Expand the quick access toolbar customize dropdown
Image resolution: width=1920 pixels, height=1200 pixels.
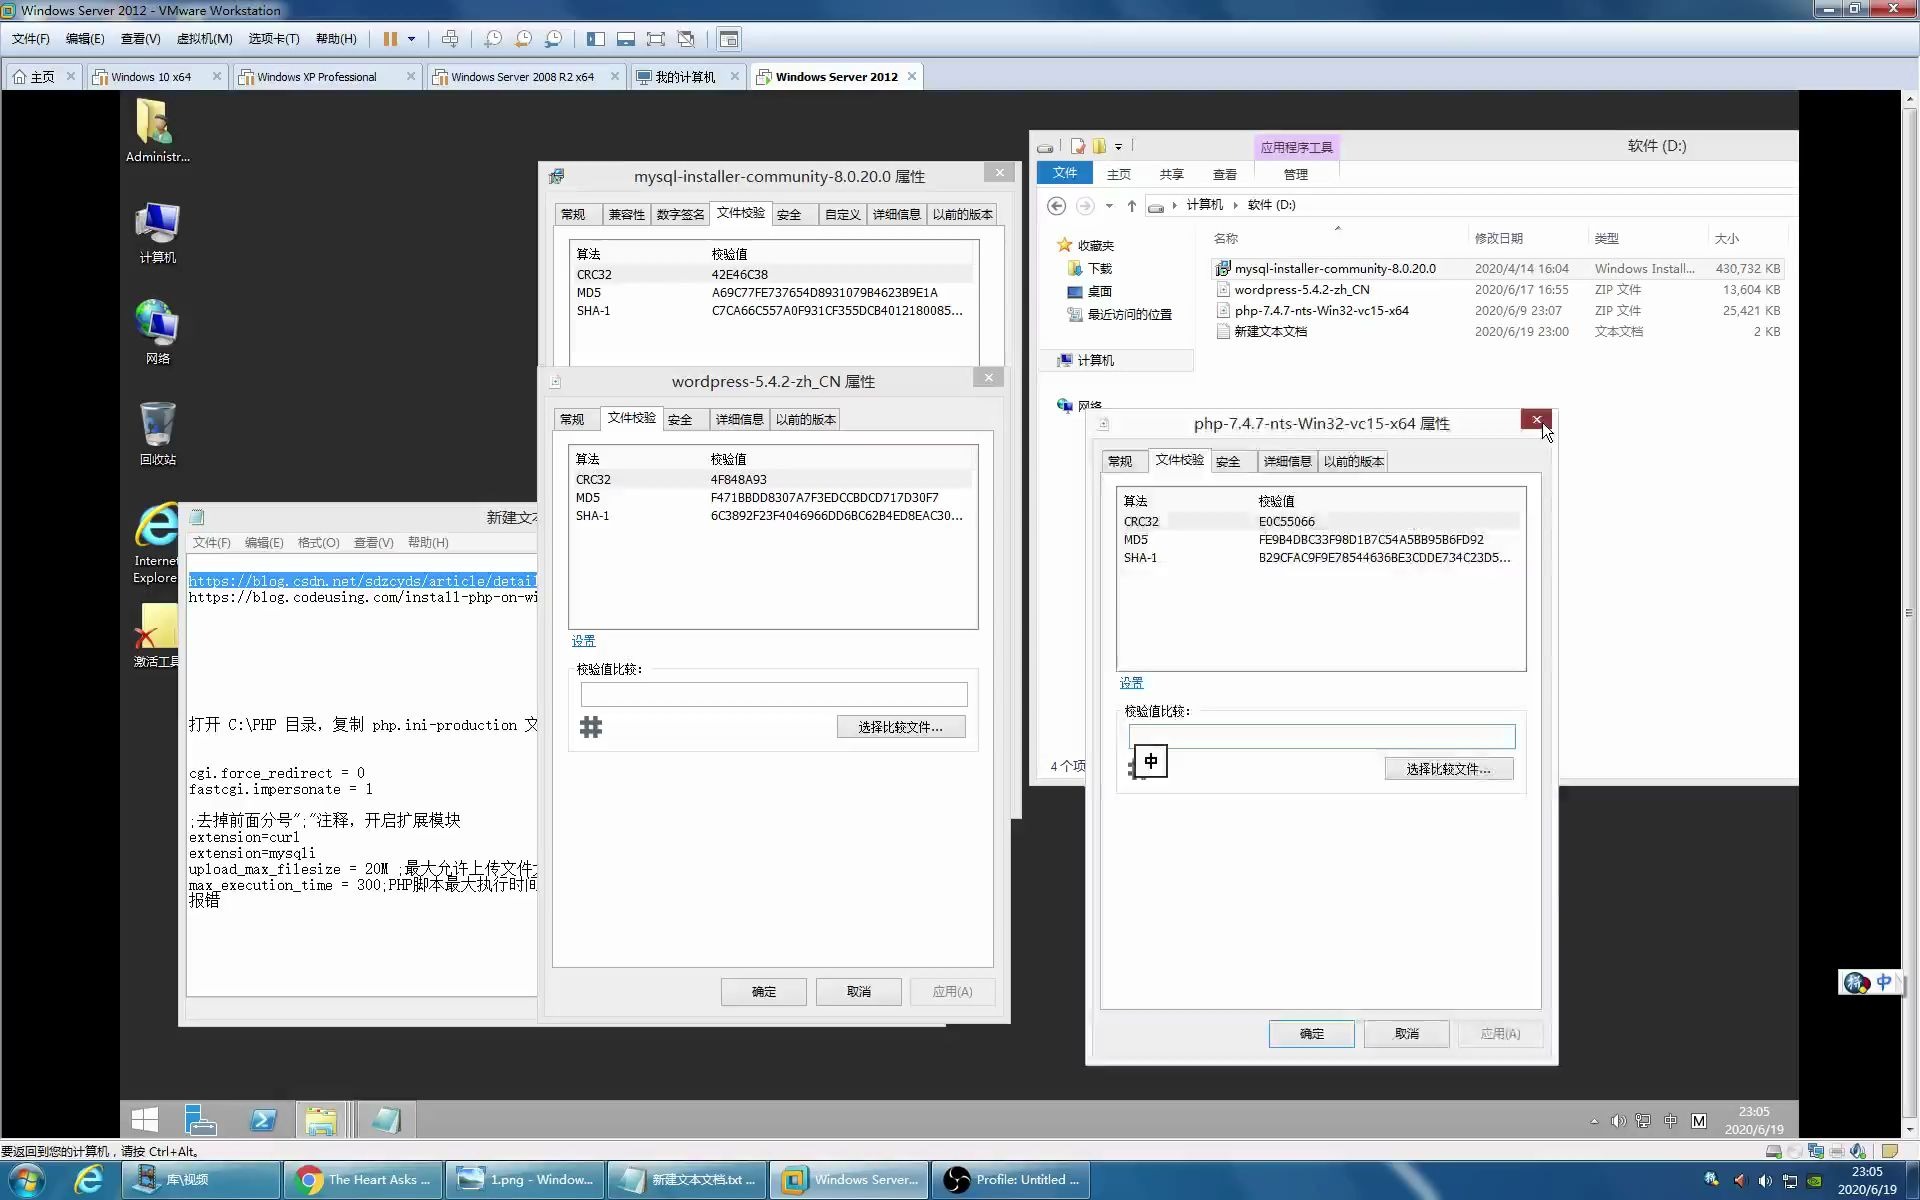(x=1118, y=147)
